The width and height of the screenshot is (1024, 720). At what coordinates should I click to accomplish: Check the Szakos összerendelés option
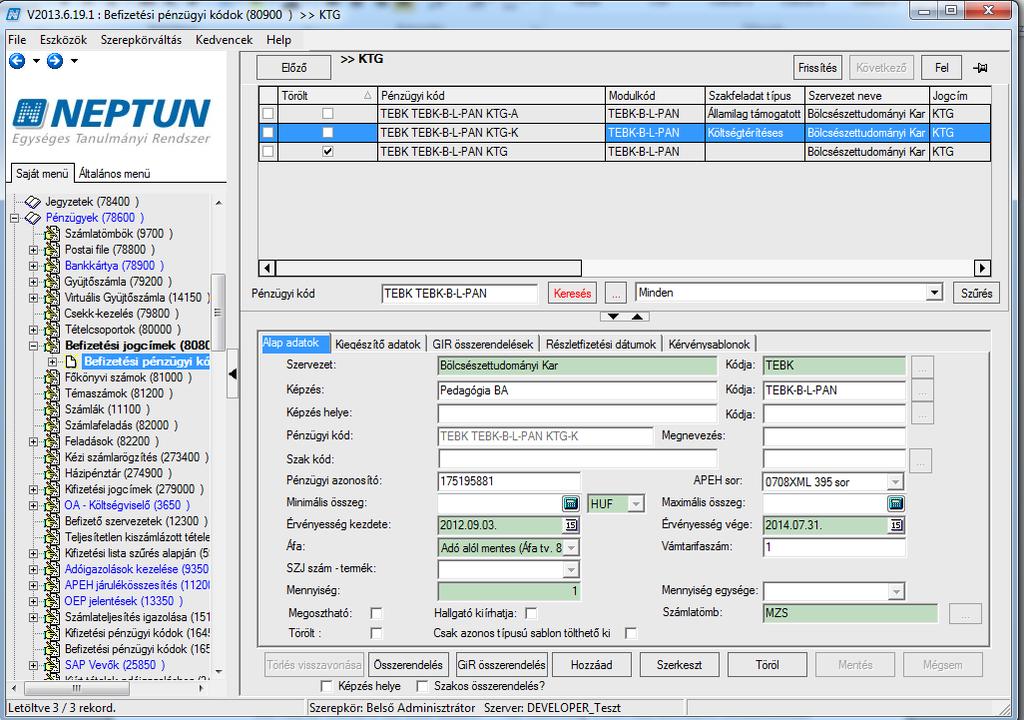(422, 686)
